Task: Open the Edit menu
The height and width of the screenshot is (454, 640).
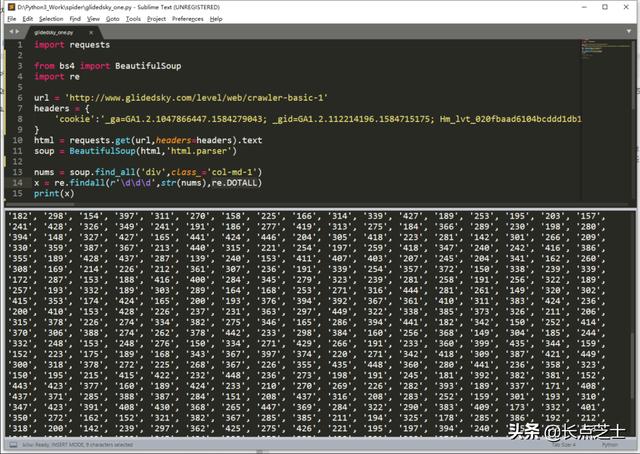Action: click(27, 19)
